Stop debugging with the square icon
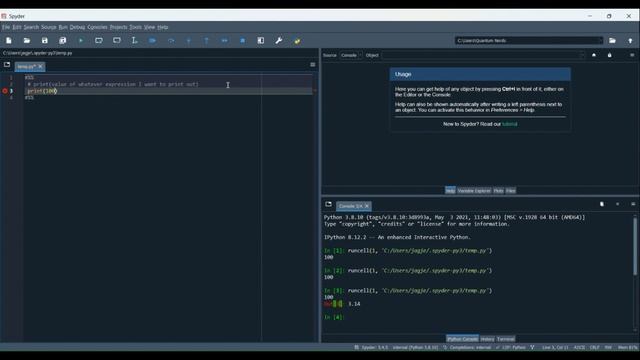 [x=242, y=40]
